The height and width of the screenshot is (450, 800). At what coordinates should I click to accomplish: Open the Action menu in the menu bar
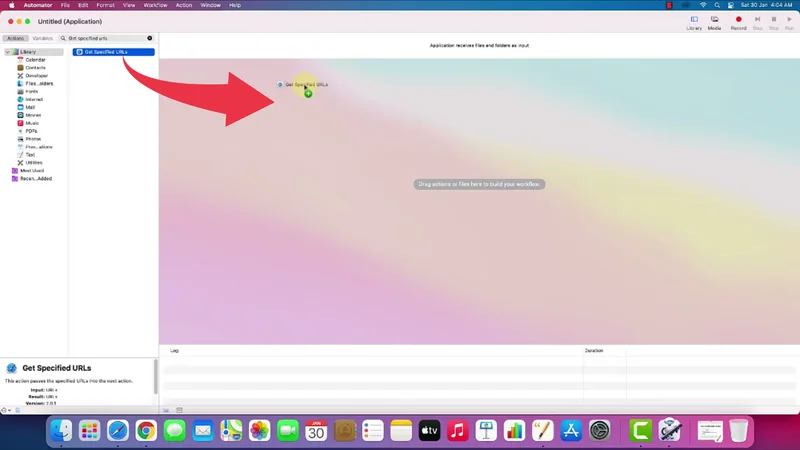pyautogui.click(x=184, y=5)
